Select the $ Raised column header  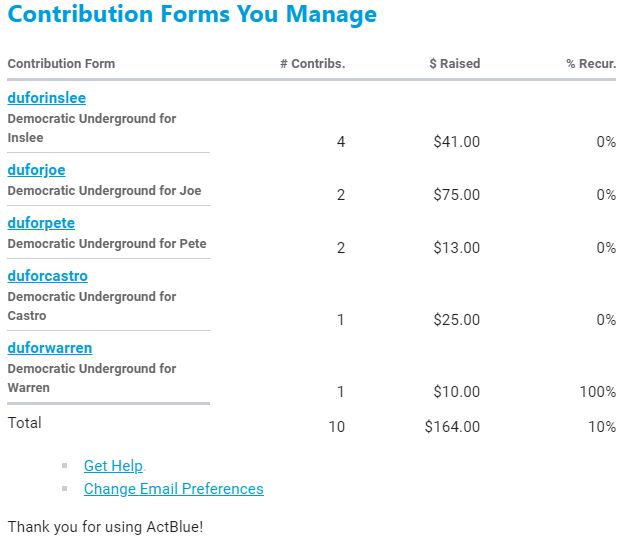454,64
